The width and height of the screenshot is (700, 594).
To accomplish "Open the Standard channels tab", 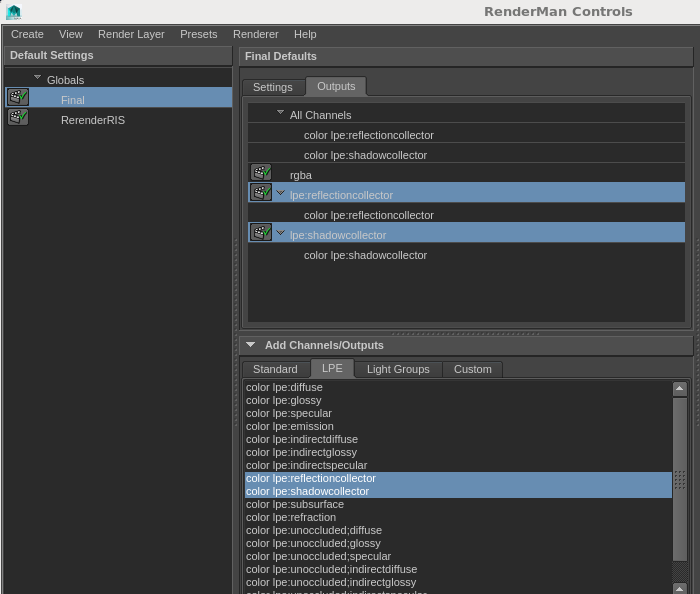I will 275,369.
